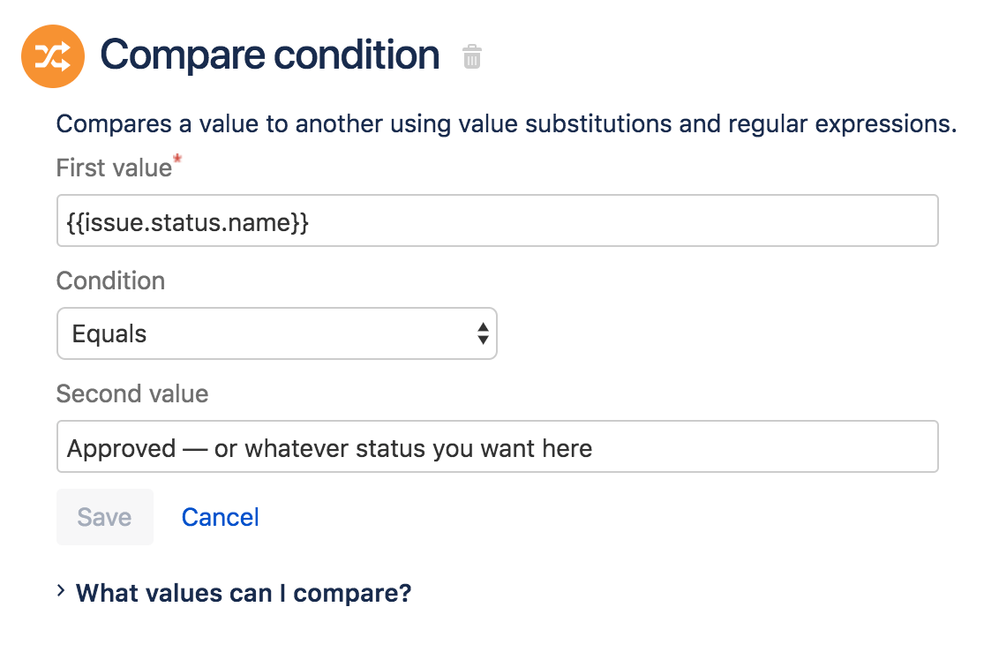
Task: Cancel editing the compare condition
Action: (220, 517)
